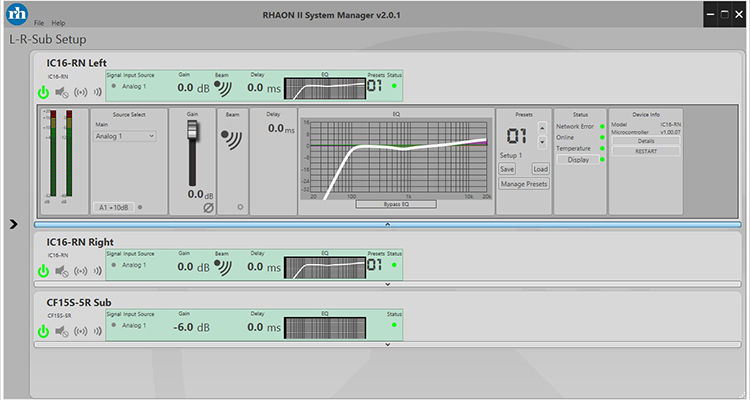Open the File menu
The height and width of the screenshot is (400, 750).
click(x=38, y=22)
